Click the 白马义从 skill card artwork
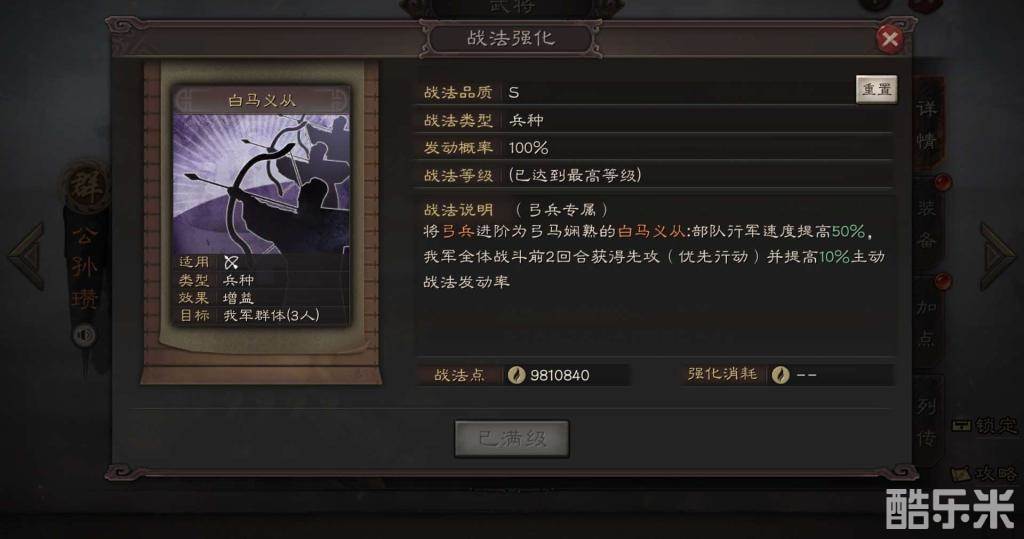The image size is (1024, 539). pos(261,184)
